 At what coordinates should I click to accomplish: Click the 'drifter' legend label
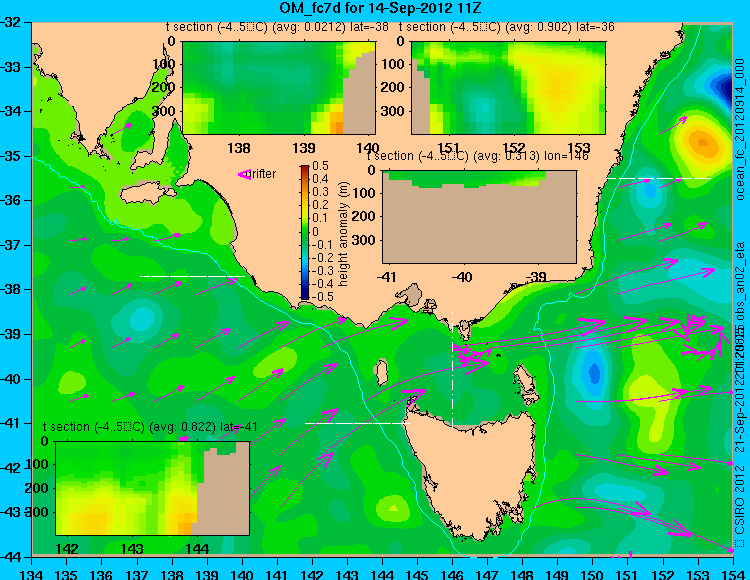263,174
